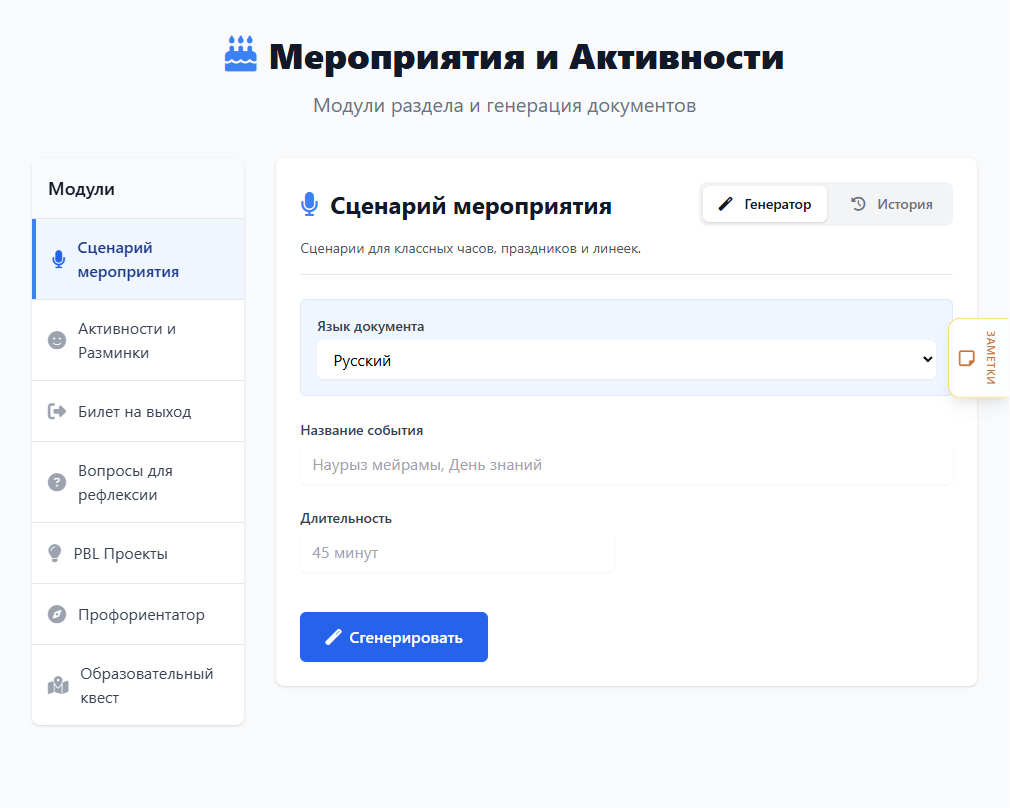Click the history clock icon in История tab
Screen dimensions: 1010x808
coord(858,204)
